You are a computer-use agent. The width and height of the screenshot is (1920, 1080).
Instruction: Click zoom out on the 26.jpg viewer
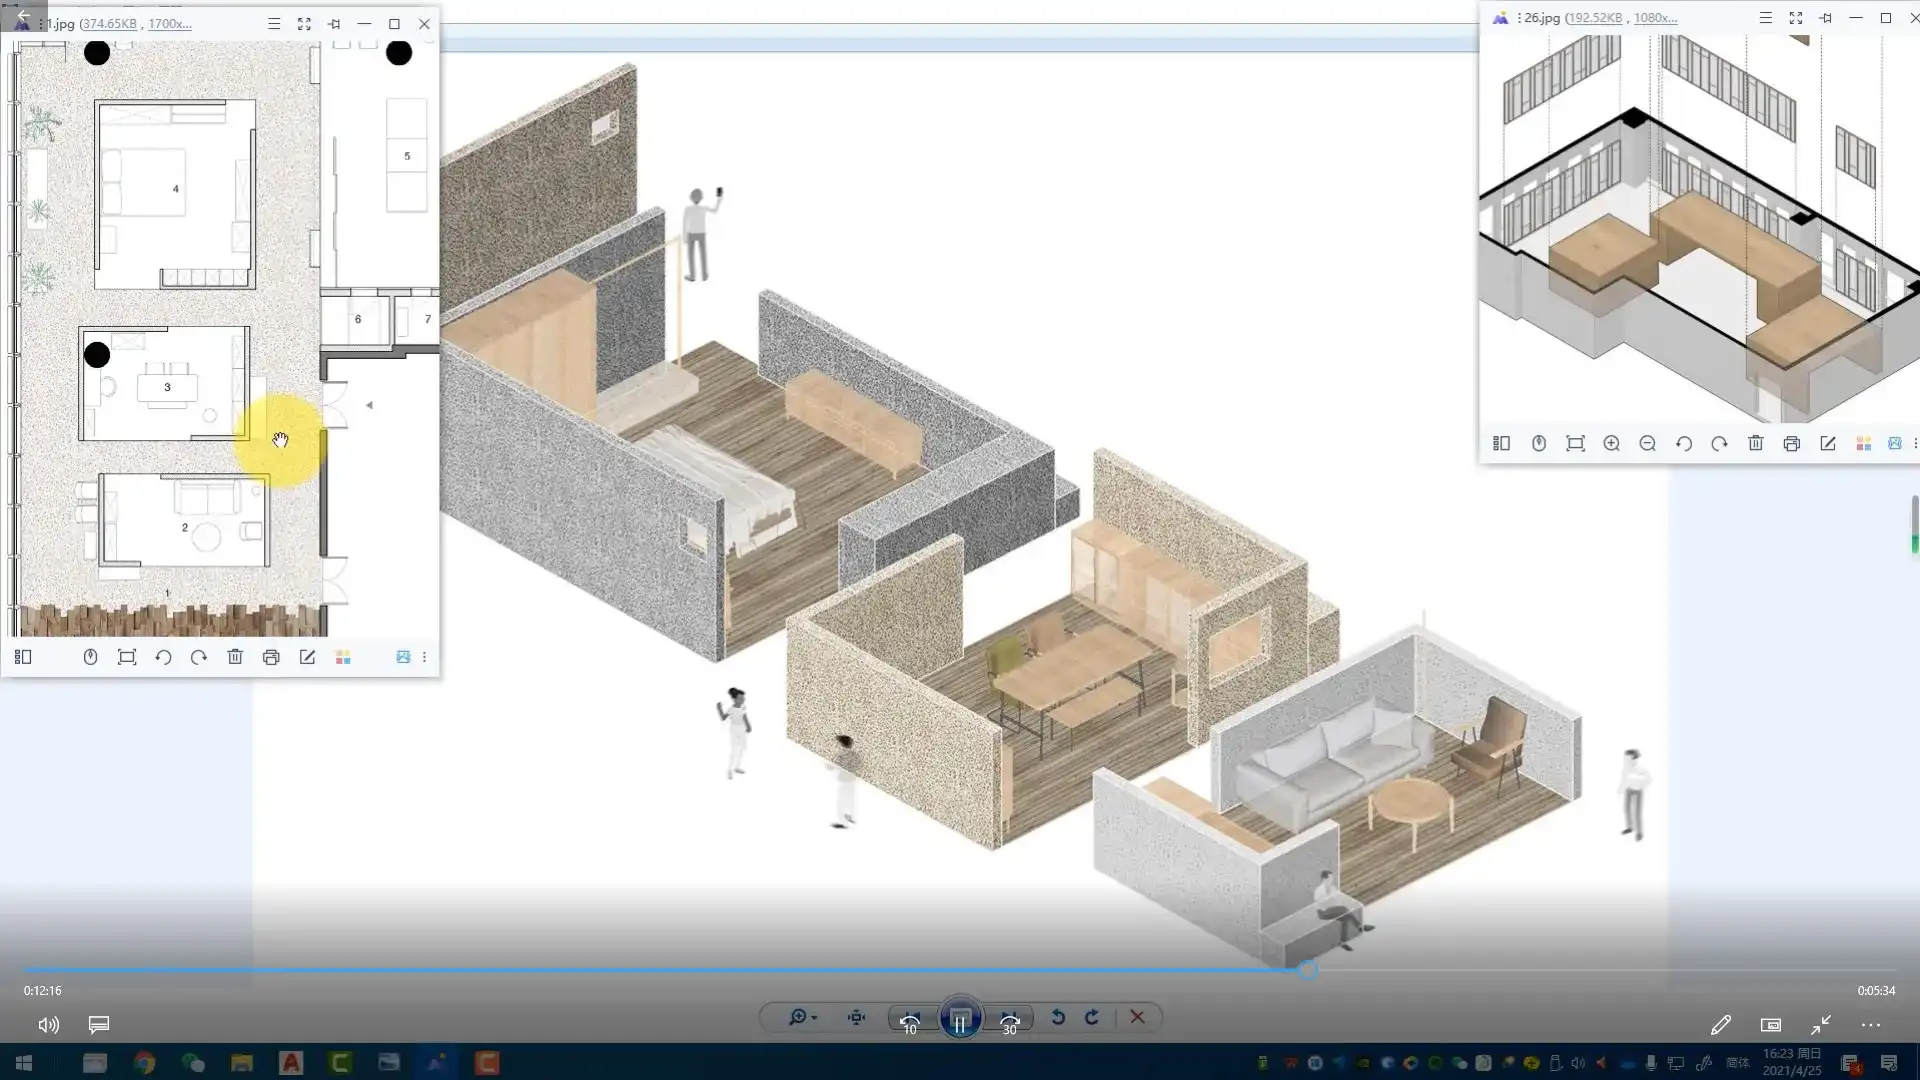1647,443
